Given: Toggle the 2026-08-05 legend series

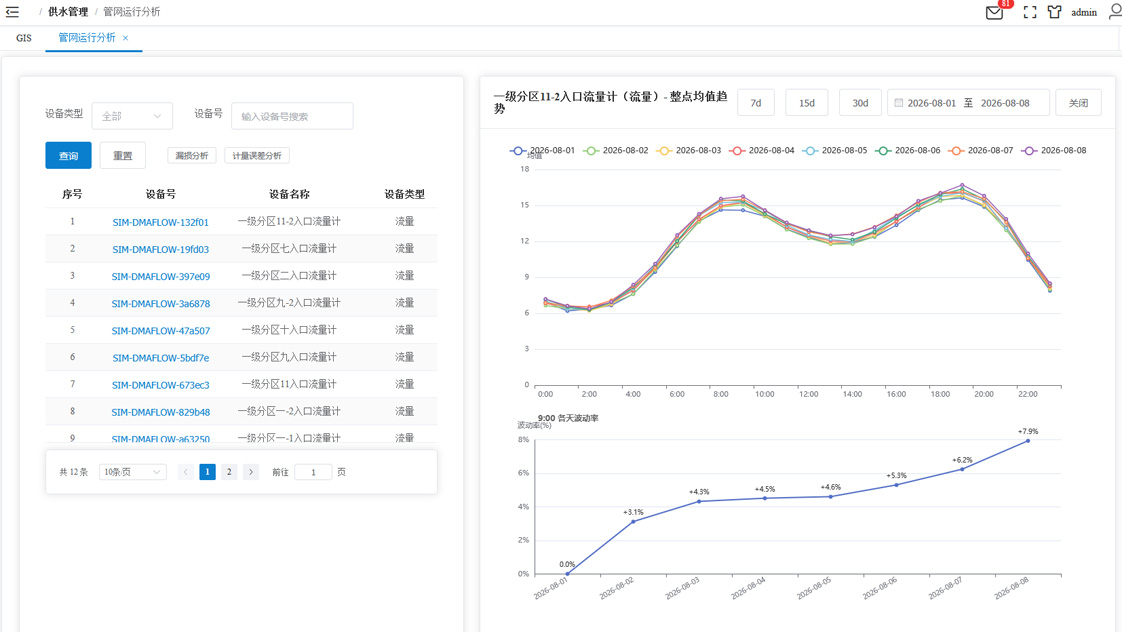Looking at the screenshot, I should [x=834, y=150].
